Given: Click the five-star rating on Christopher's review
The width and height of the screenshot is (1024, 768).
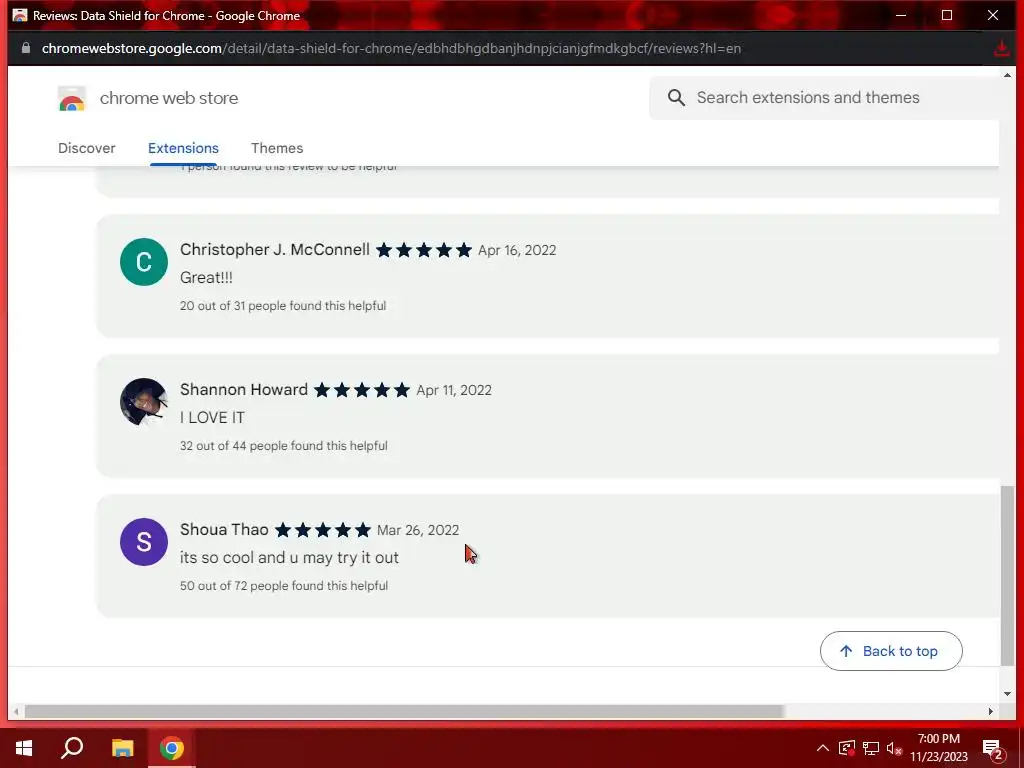Looking at the screenshot, I should [424, 250].
